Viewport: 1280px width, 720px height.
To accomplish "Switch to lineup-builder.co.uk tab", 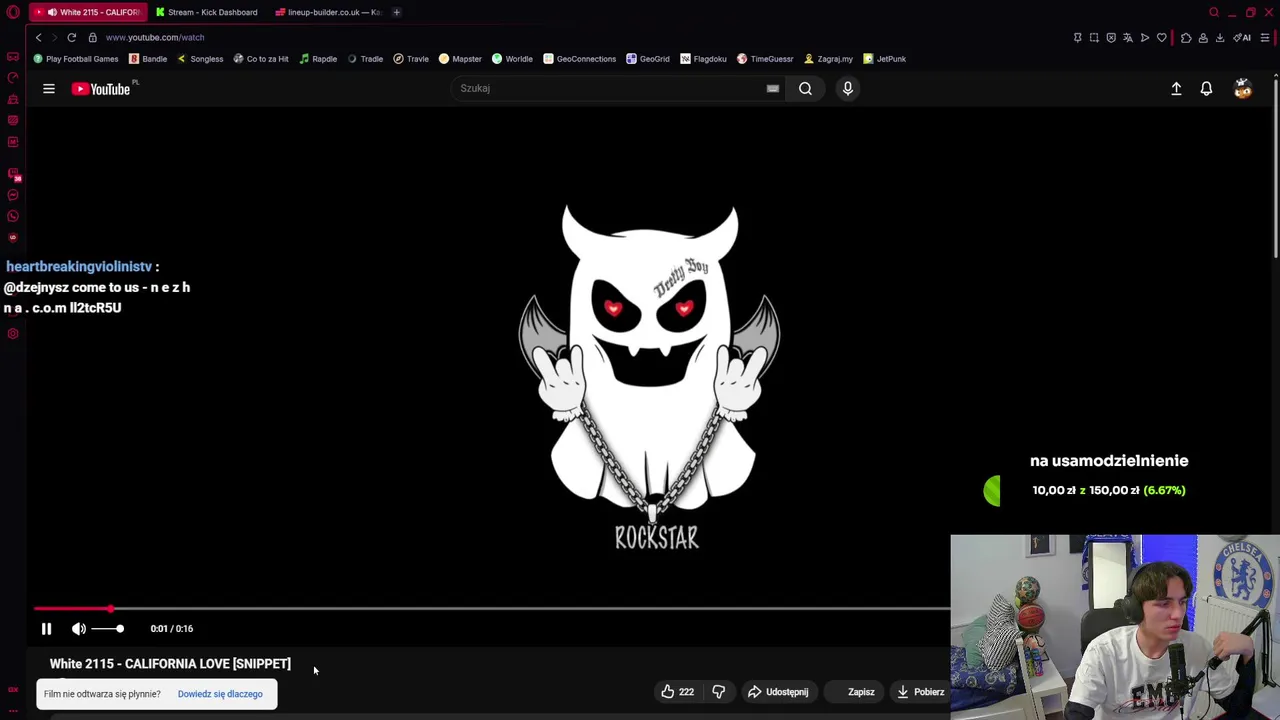I will (327, 12).
